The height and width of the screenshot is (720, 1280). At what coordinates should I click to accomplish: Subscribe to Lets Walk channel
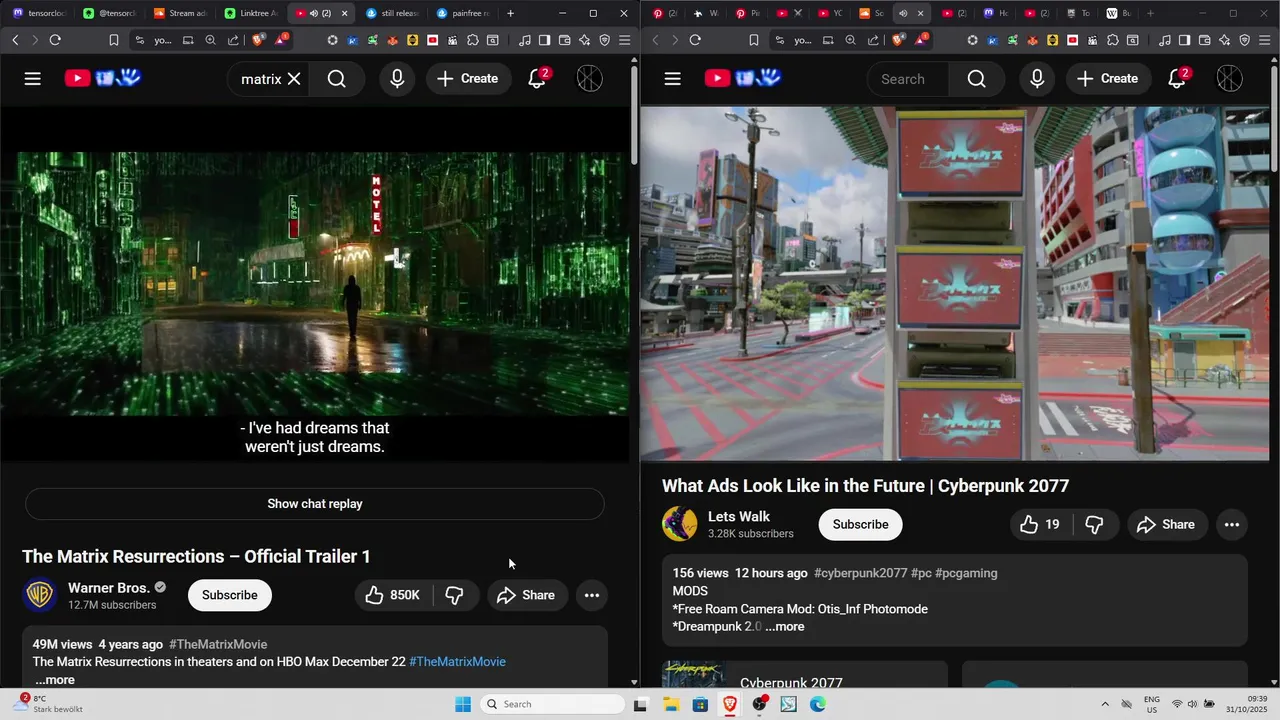point(860,524)
